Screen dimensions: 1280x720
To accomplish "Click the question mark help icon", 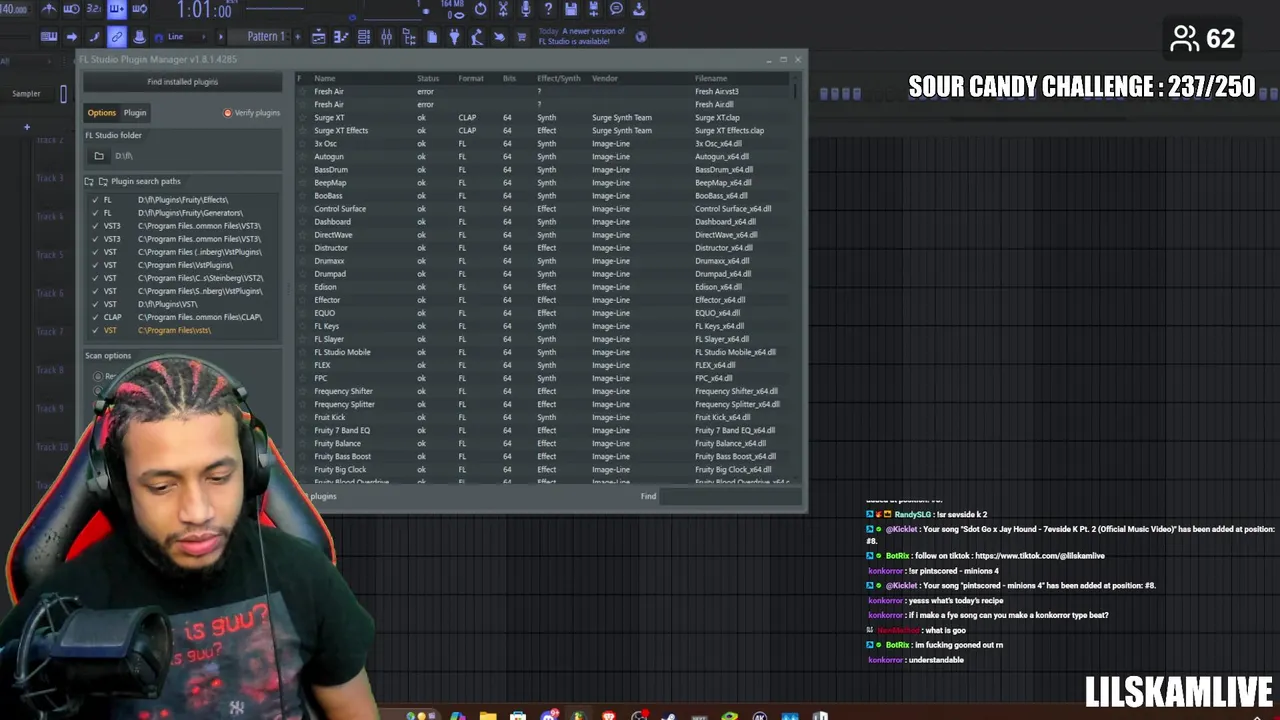I will [548, 9].
